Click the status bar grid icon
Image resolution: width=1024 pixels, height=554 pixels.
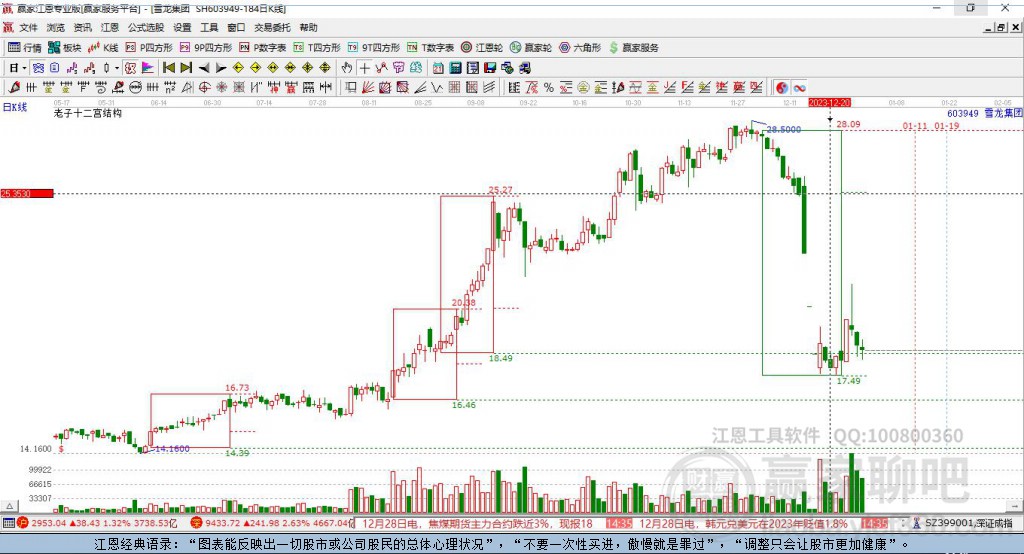point(8,523)
